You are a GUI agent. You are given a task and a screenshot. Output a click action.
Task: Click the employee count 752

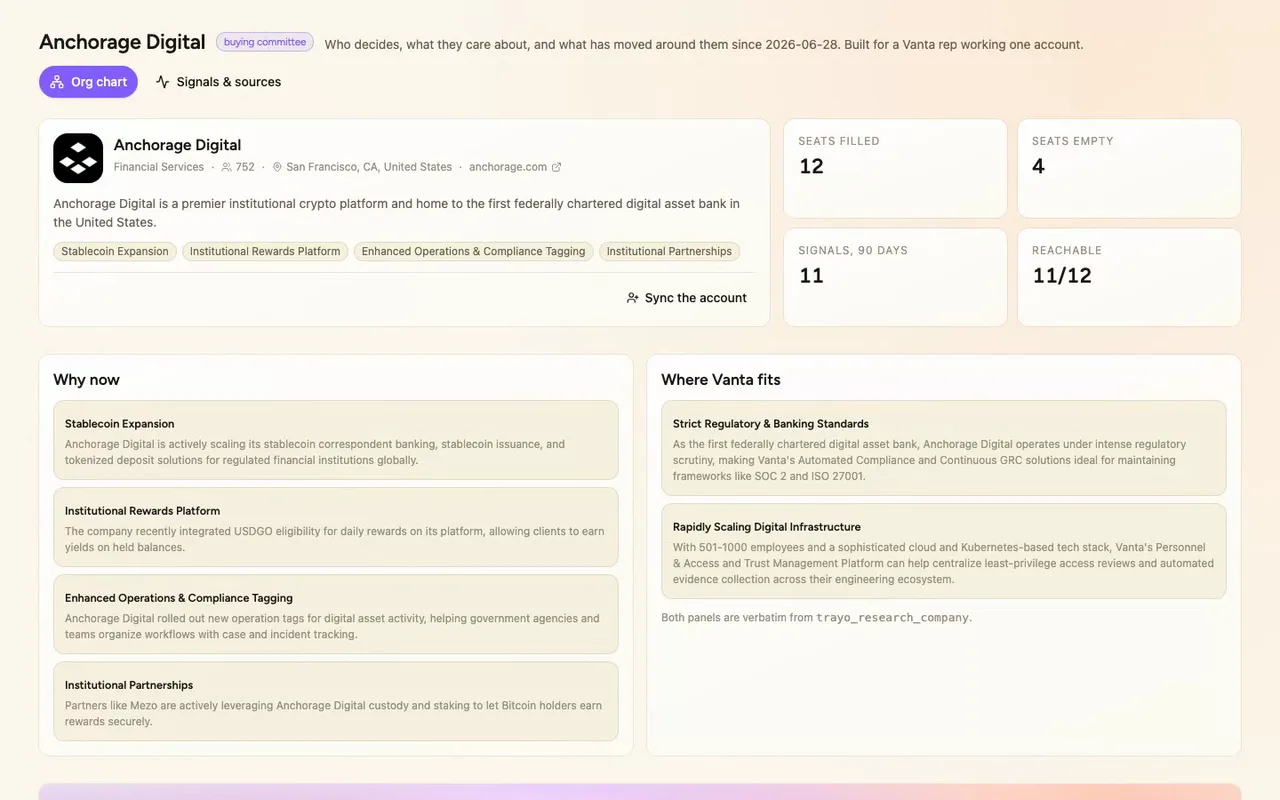[245, 167]
